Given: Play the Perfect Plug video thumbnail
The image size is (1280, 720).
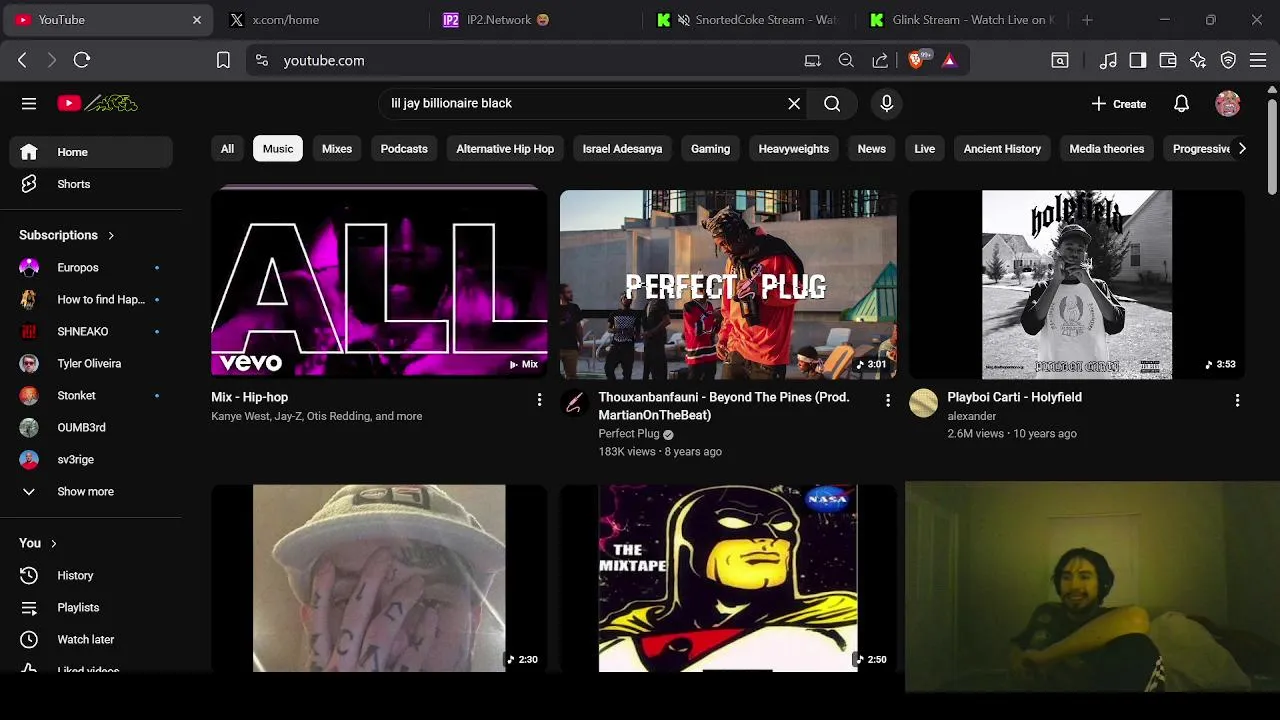Looking at the screenshot, I should 728,284.
